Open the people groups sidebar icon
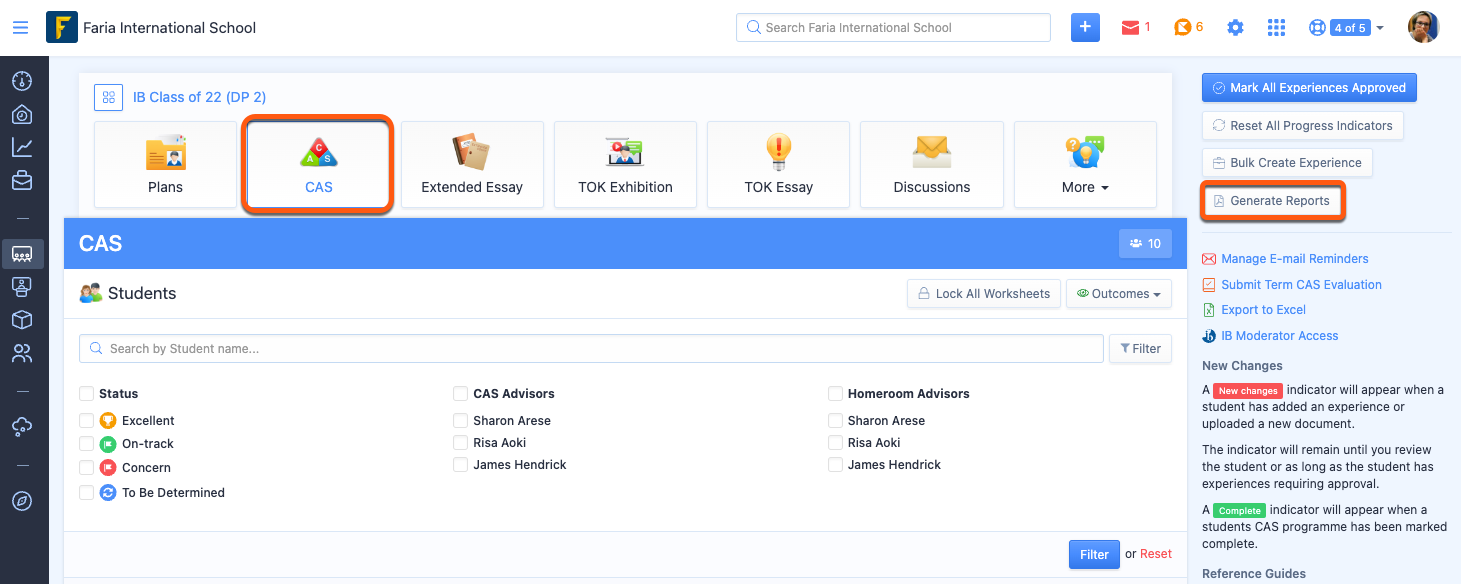 coord(22,353)
